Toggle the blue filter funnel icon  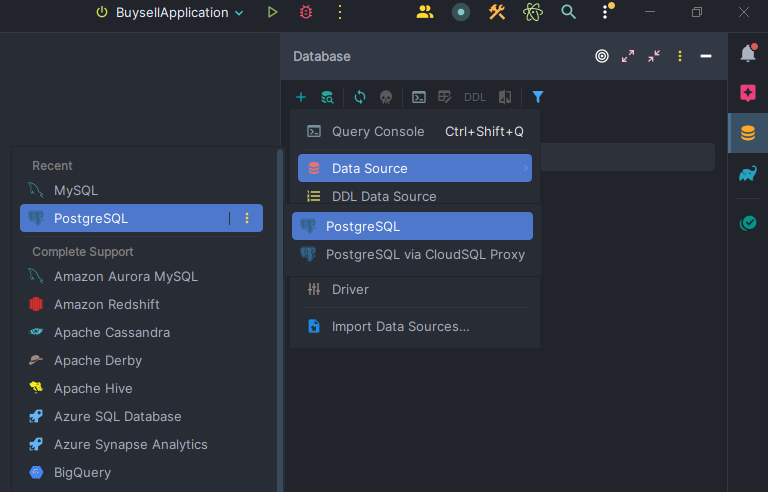tap(538, 97)
